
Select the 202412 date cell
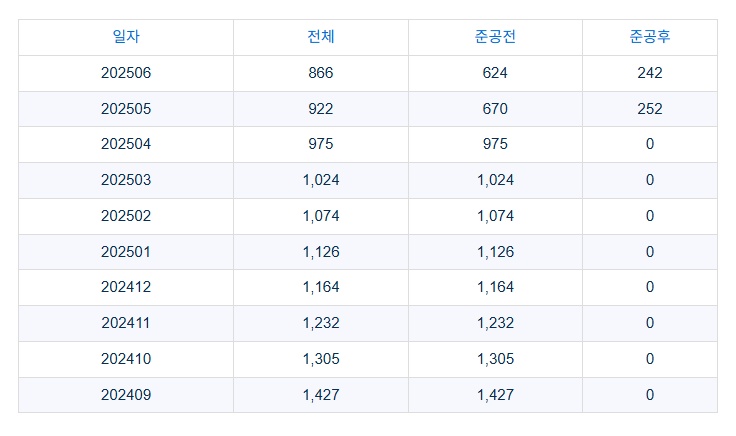tap(126, 287)
